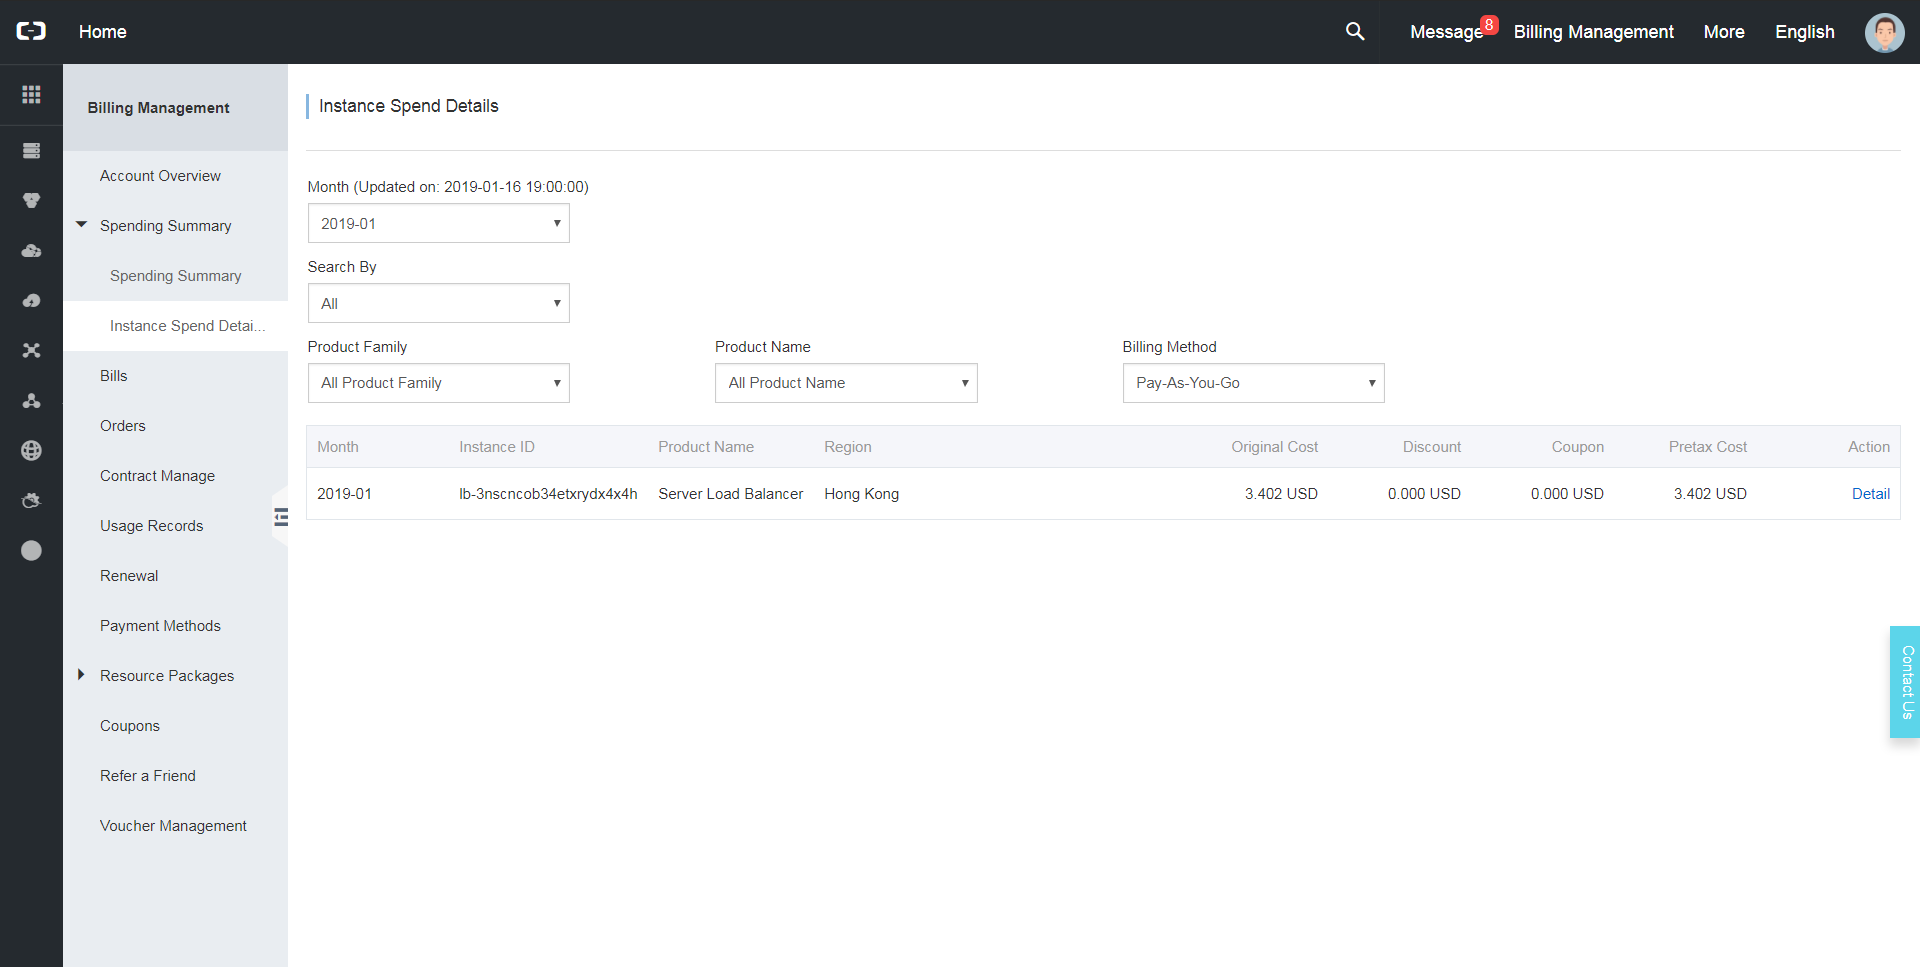Open the user avatar profile menu

(x=1884, y=32)
